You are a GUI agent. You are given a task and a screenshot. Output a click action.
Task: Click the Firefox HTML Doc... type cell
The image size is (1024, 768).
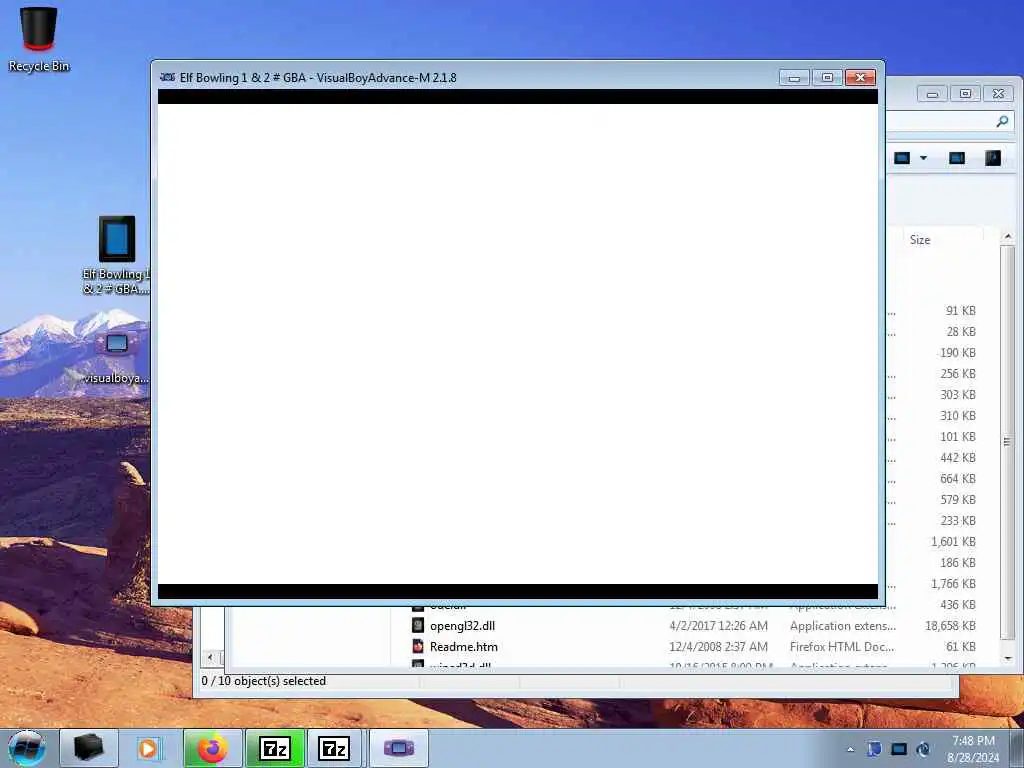click(x=842, y=647)
